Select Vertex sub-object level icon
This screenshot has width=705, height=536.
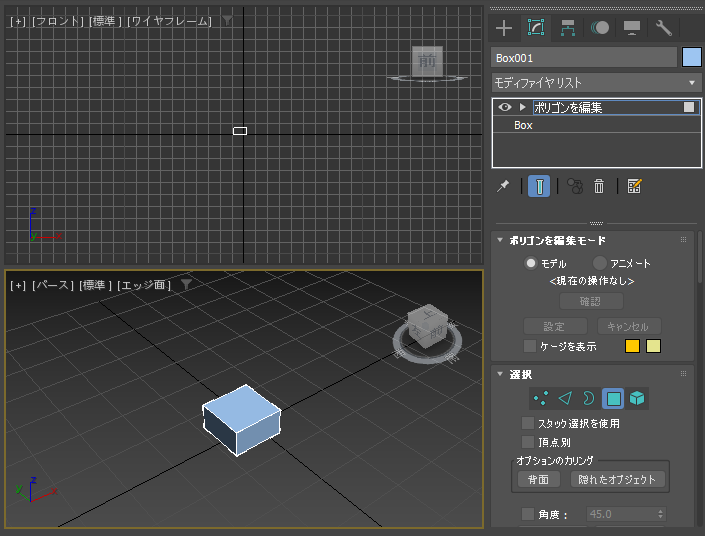point(541,398)
